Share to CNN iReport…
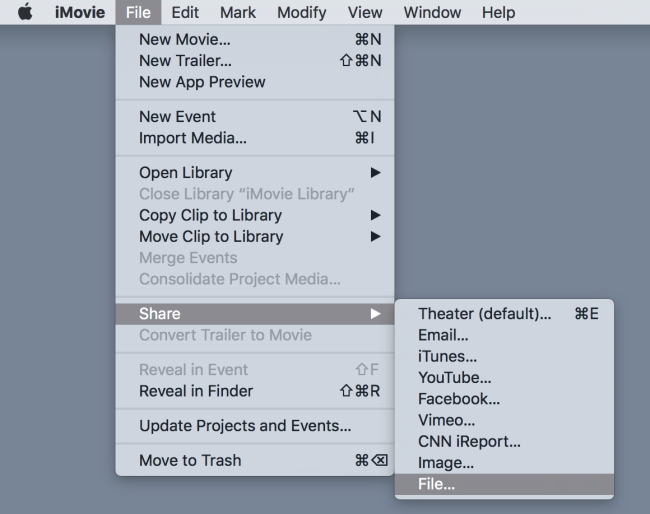 (504, 441)
